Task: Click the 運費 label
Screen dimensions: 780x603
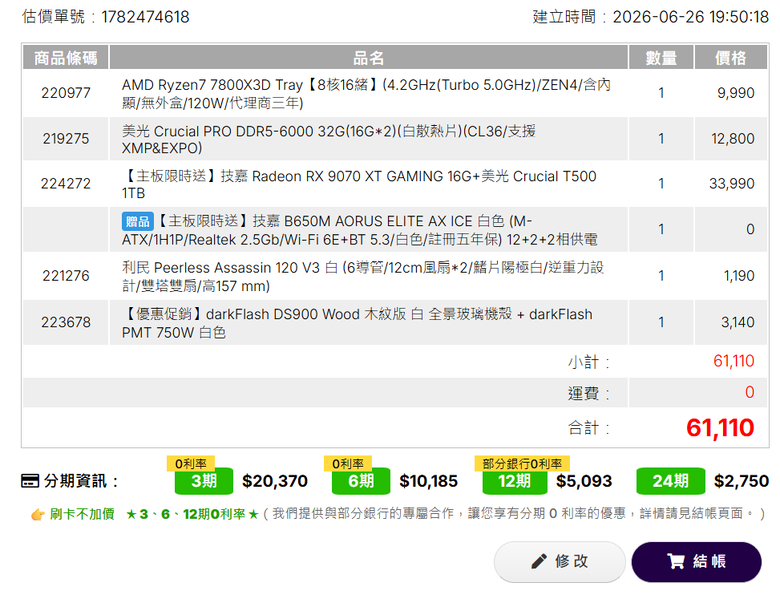Action: pyautogui.click(x=588, y=393)
